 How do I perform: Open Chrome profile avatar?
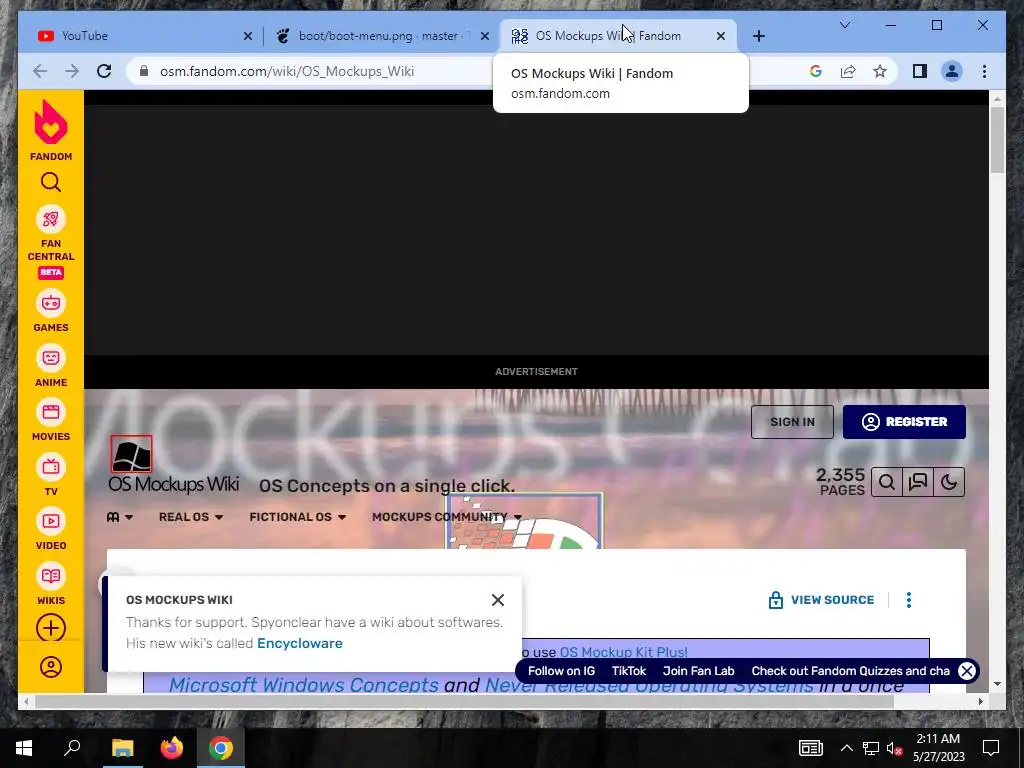(952, 71)
